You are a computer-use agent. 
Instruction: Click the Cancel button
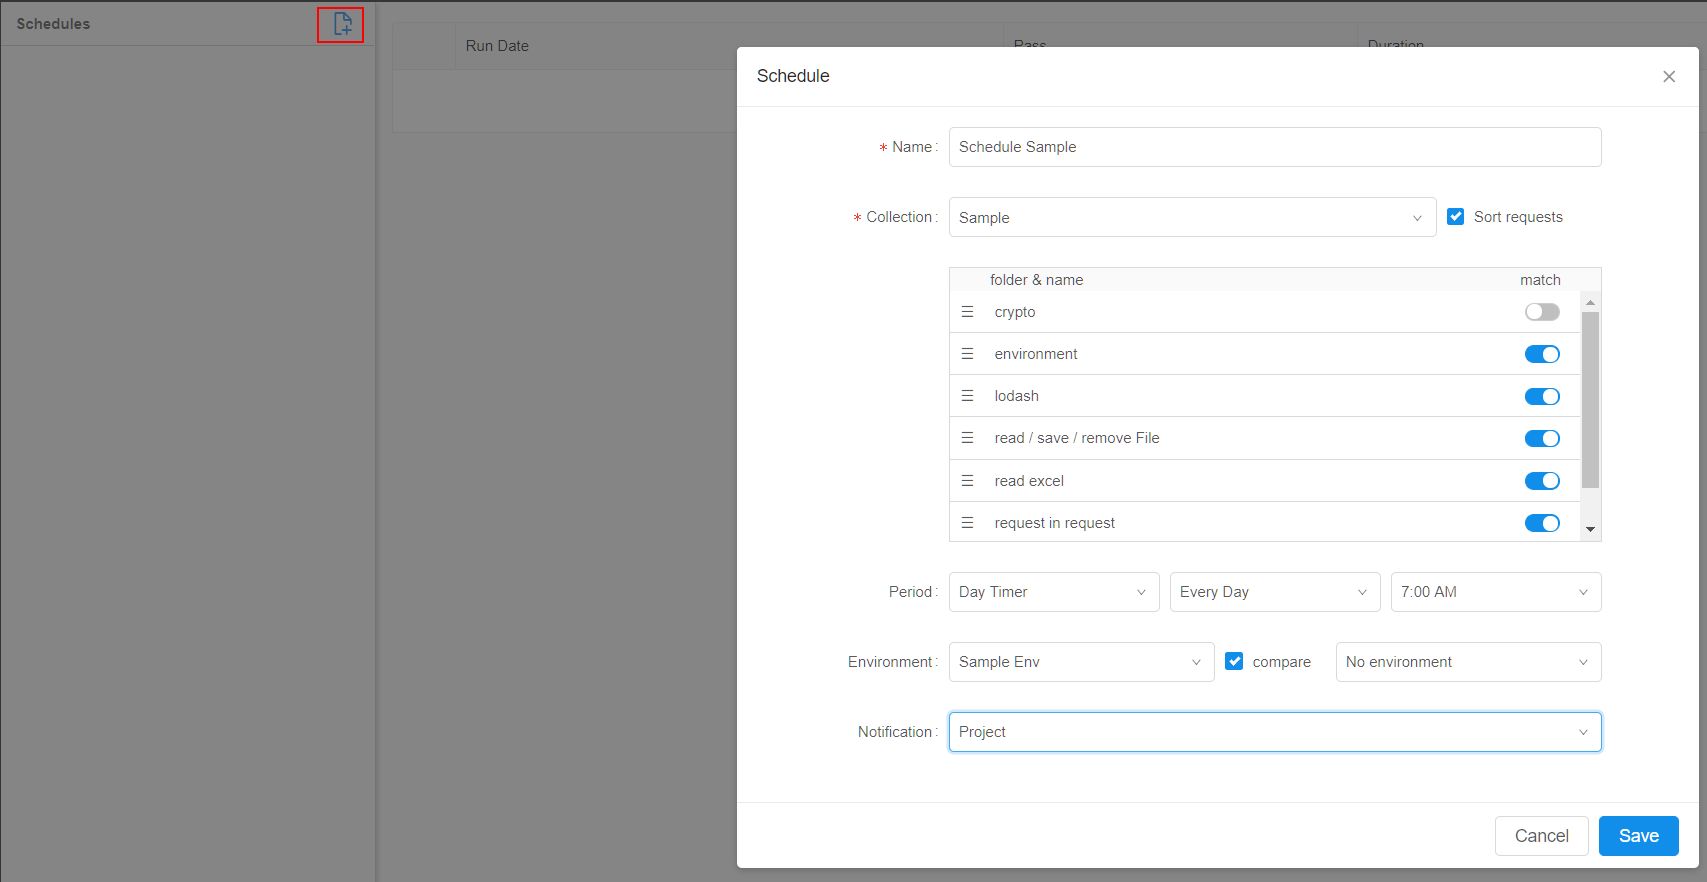pos(1541,836)
